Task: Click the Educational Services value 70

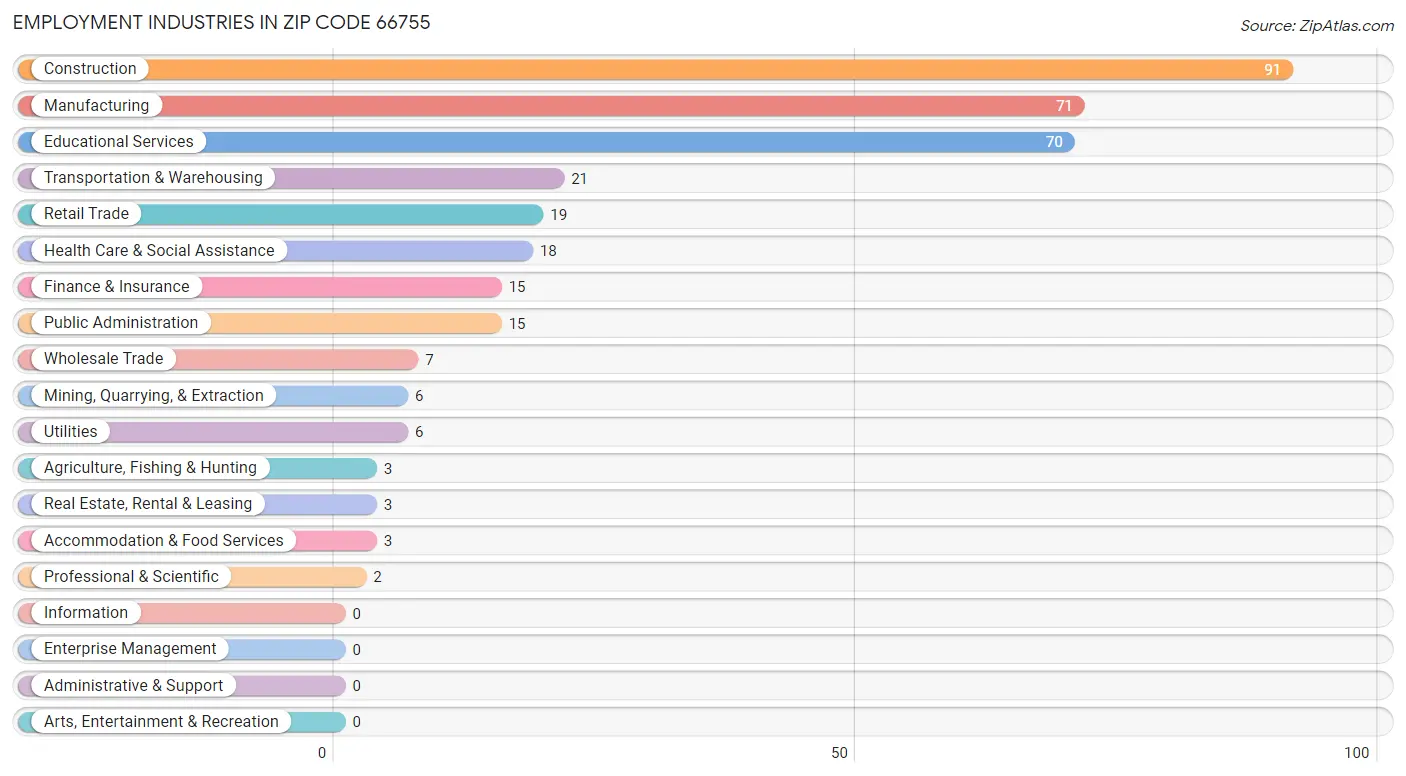Action: pos(1054,142)
